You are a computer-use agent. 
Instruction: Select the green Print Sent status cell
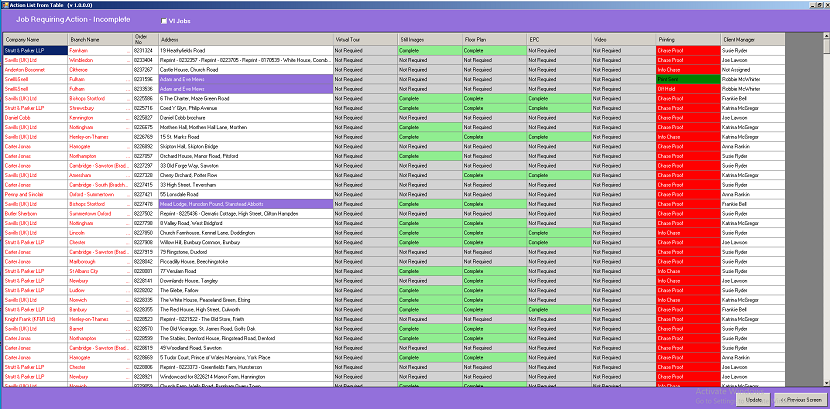(688, 79)
